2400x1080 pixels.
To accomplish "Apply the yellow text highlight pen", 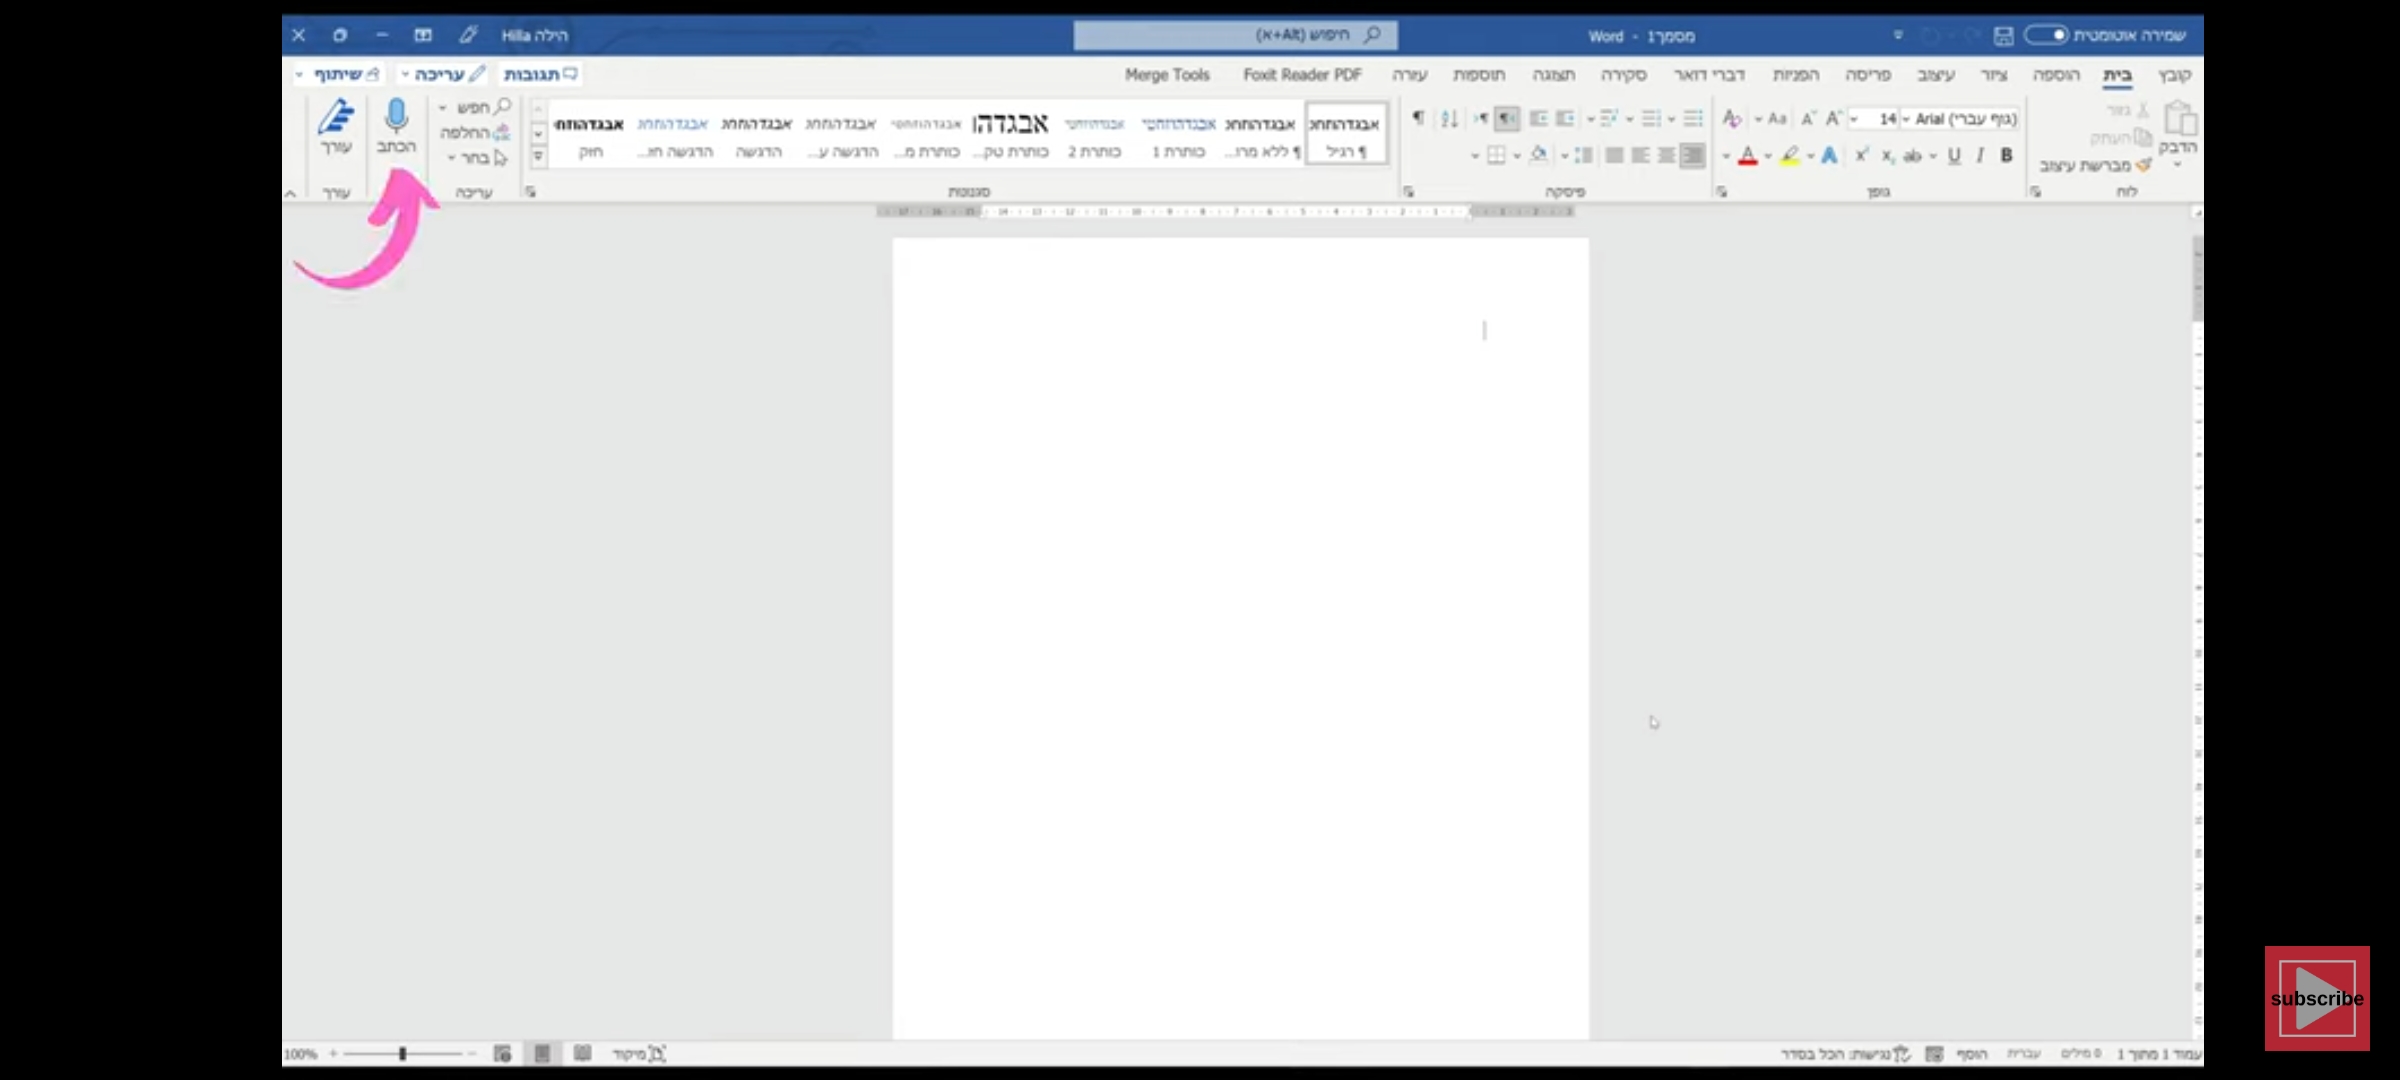I will [1789, 155].
